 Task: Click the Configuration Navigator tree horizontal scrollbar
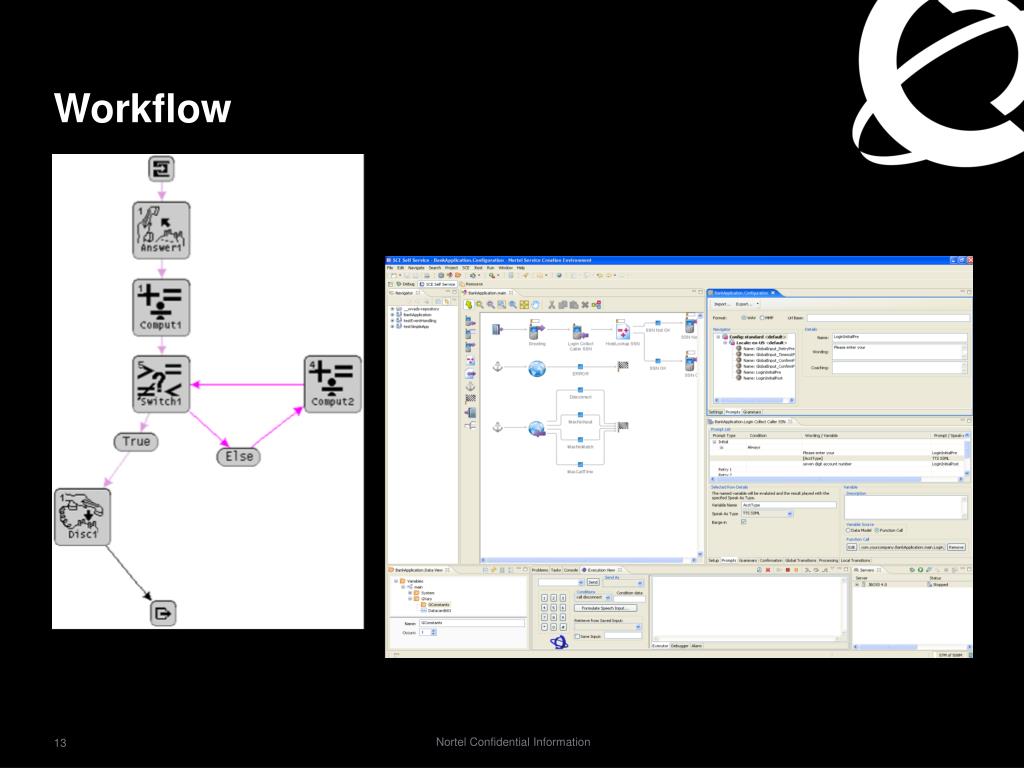754,400
